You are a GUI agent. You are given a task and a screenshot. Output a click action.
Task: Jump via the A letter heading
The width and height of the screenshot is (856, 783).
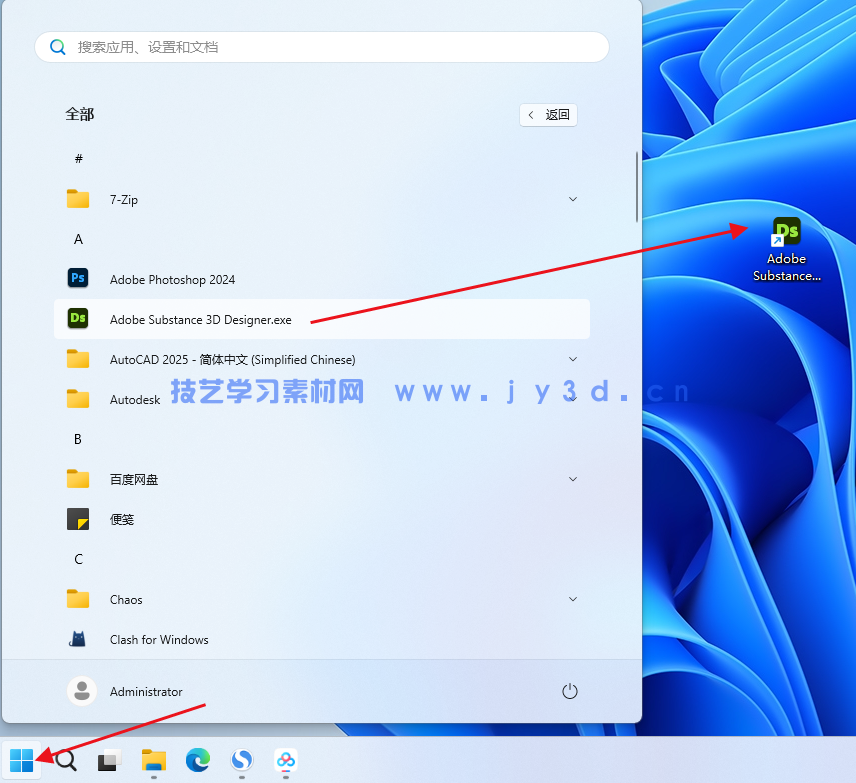(79, 239)
